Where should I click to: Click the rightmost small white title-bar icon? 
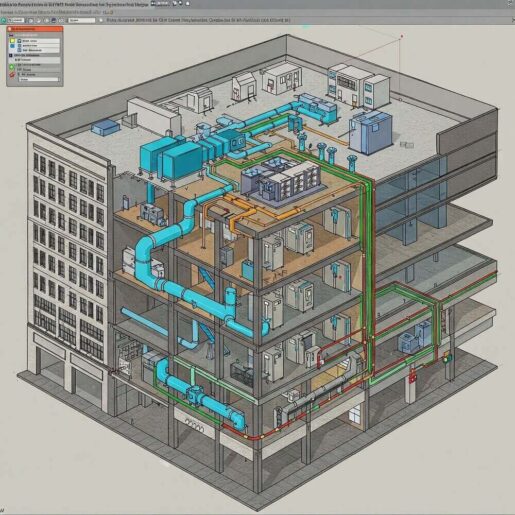click(x=188, y=4)
